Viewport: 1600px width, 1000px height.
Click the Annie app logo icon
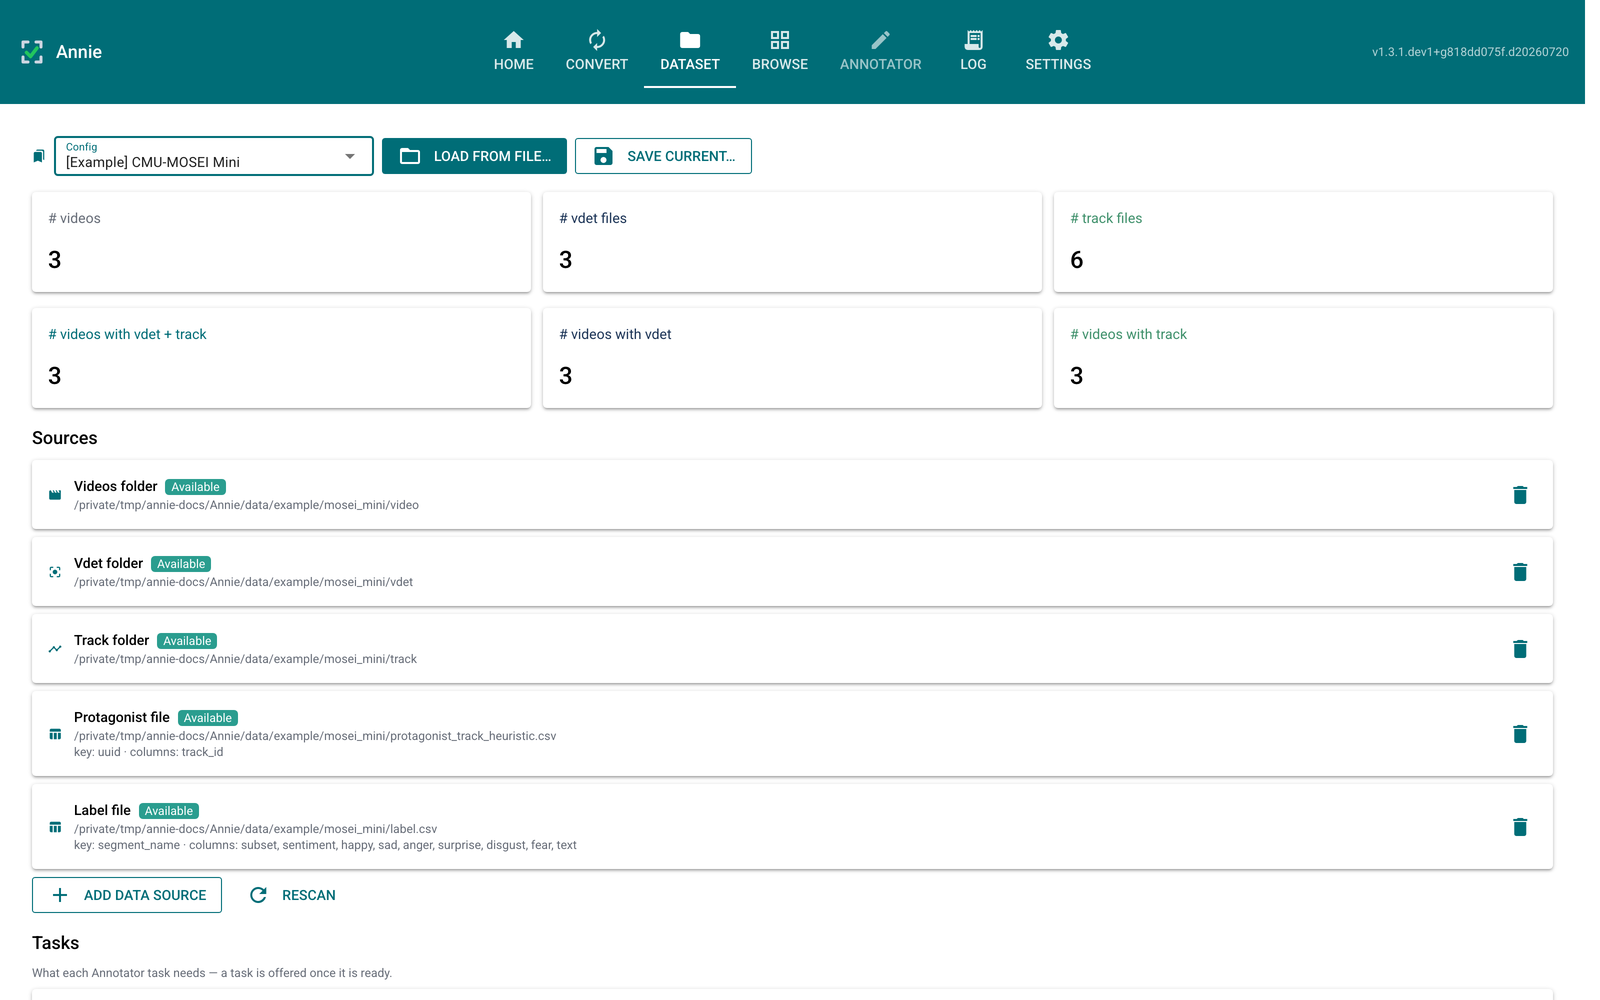pyautogui.click(x=32, y=52)
